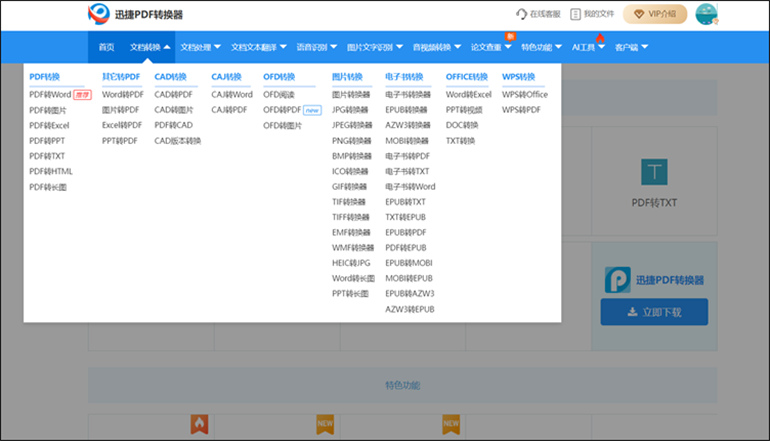
Task: Go to 首页 tab
Action: pos(107,47)
